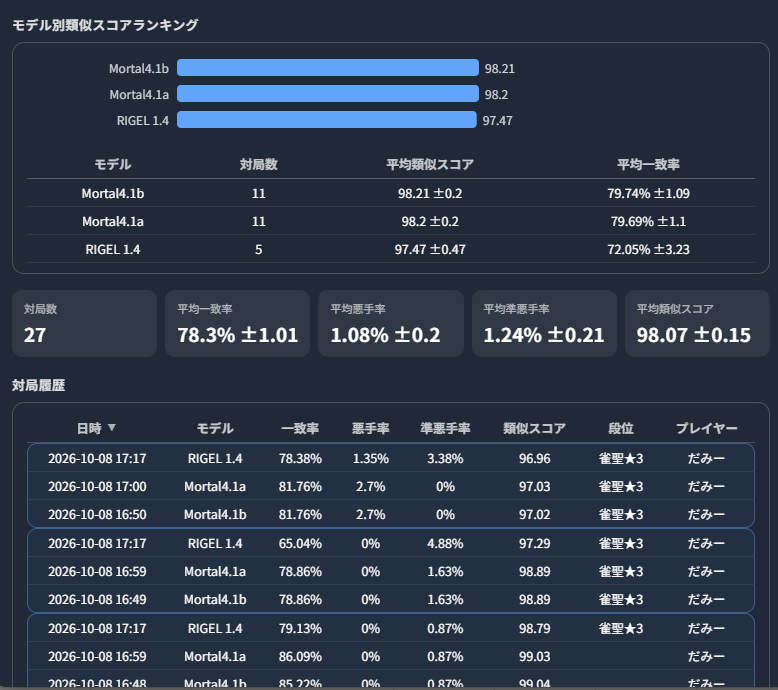Viewport: 778px width, 690px height.
Task: Open the 2026-10-08 16:50 Mortal4.1b game row
Action: click(390, 514)
